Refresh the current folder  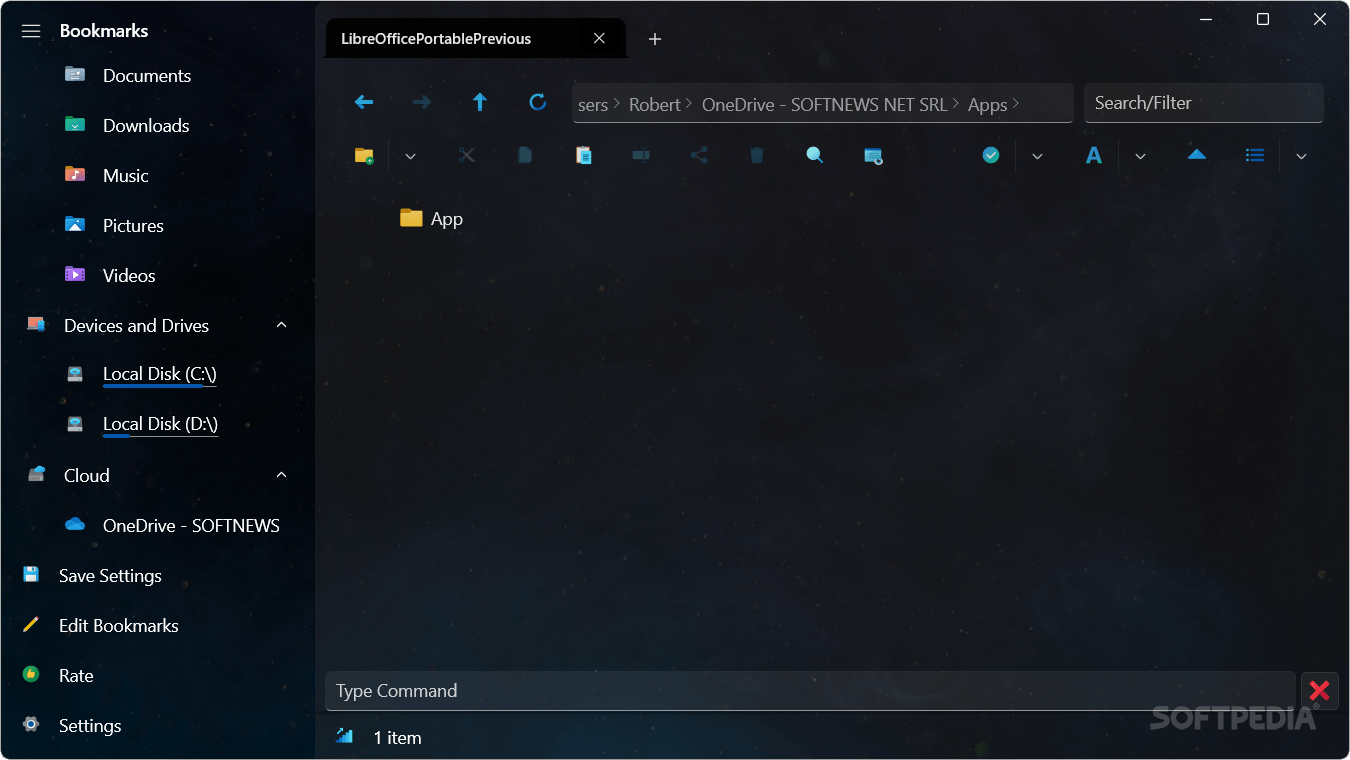click(537, 102)
